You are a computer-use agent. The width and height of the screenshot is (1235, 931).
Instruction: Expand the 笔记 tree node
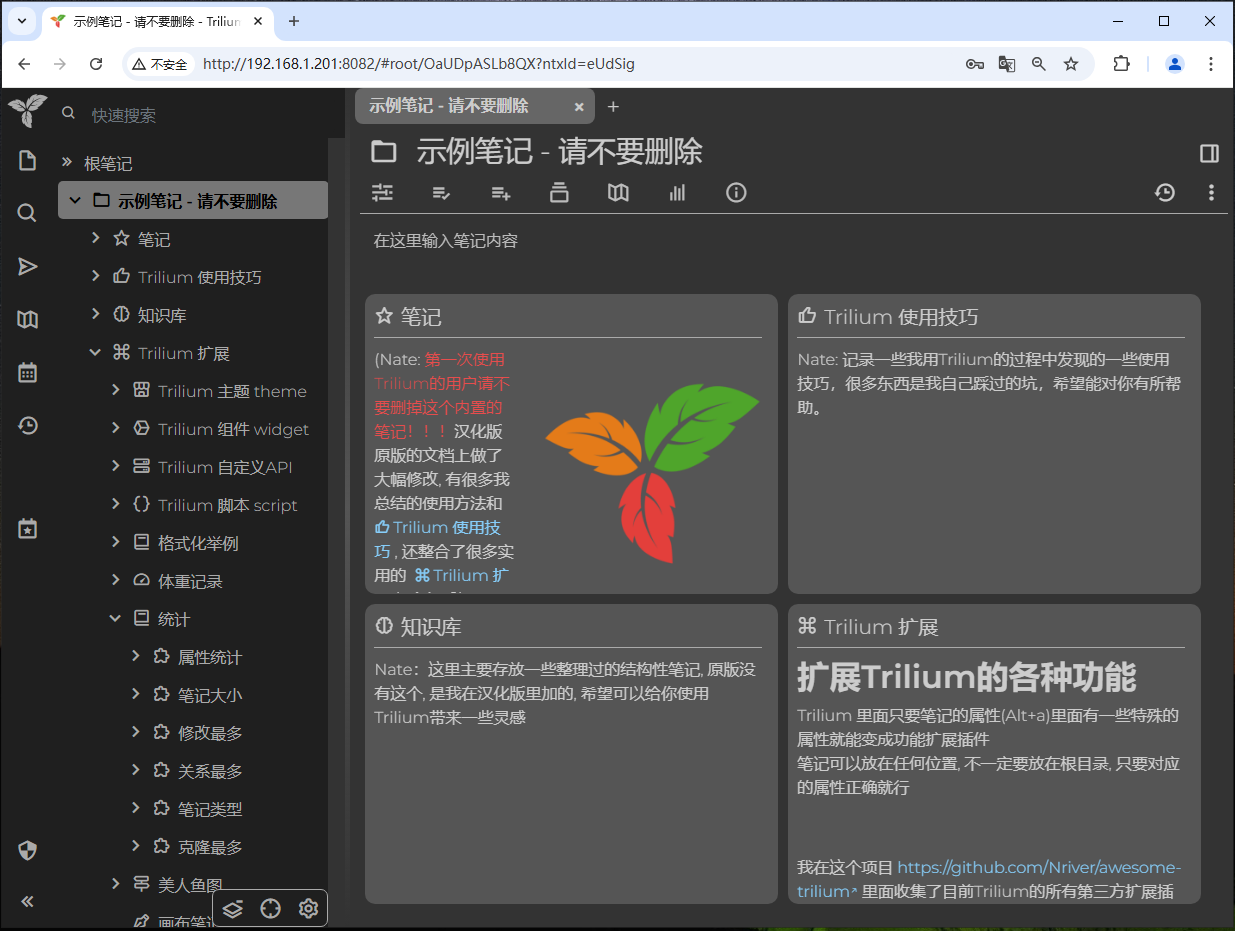click(x=96, y=238)
